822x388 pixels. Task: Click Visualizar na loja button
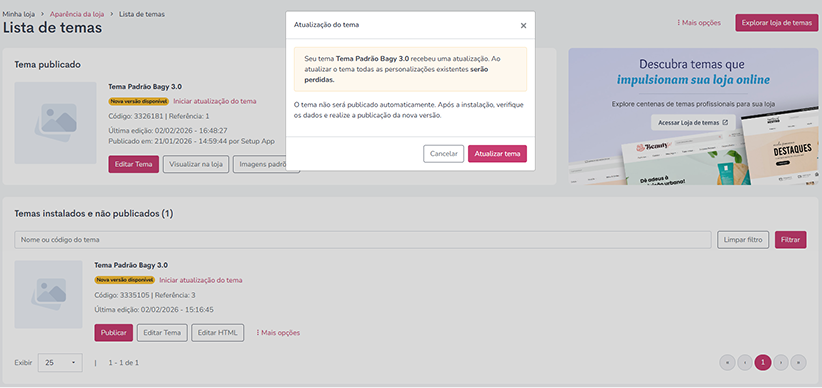click(x=196, y=164)
